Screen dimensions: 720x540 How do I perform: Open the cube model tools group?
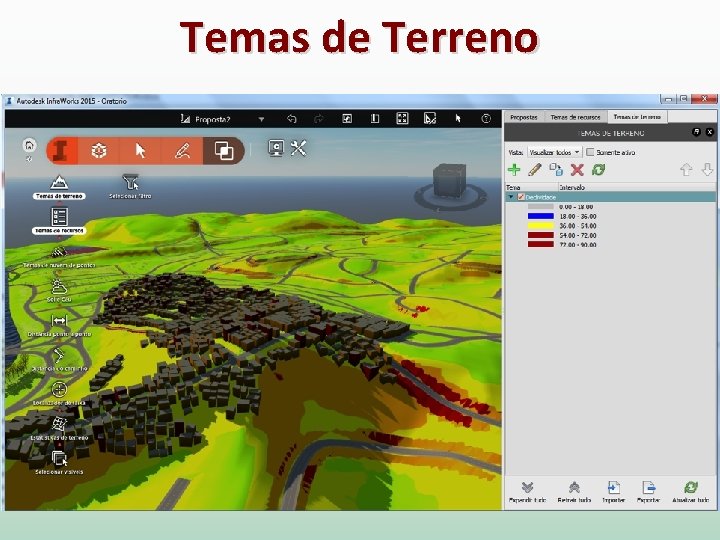(x=99, y=150)
